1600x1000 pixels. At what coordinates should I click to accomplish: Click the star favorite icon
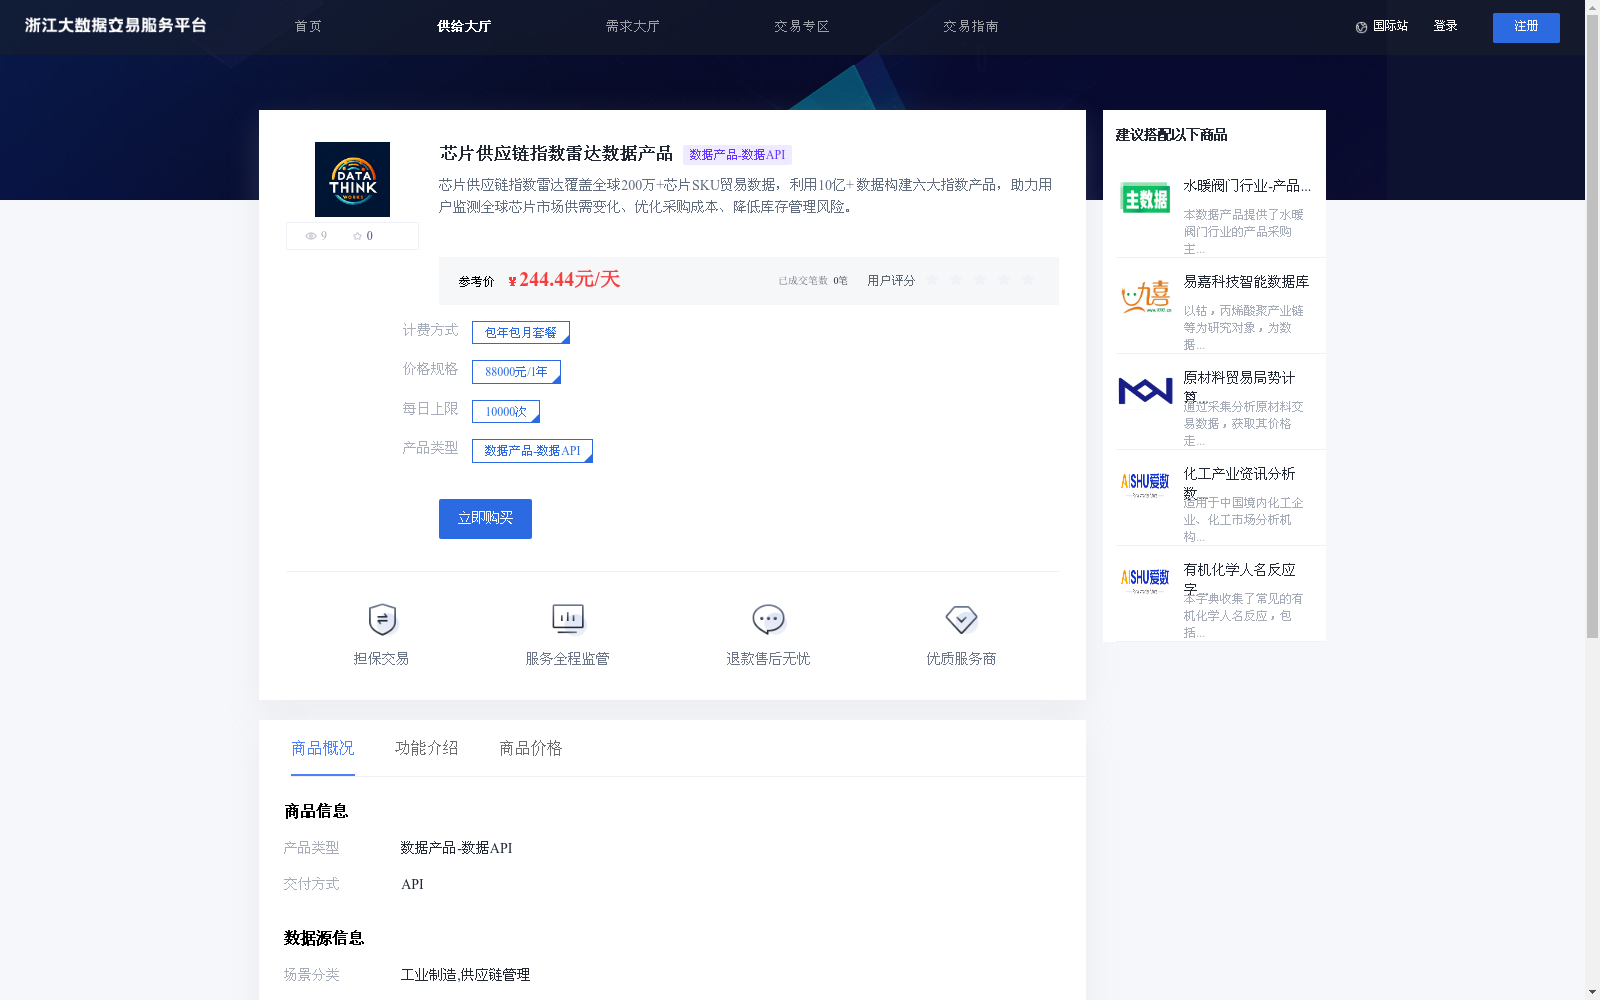pyautogui.click(x=357, y=236)
